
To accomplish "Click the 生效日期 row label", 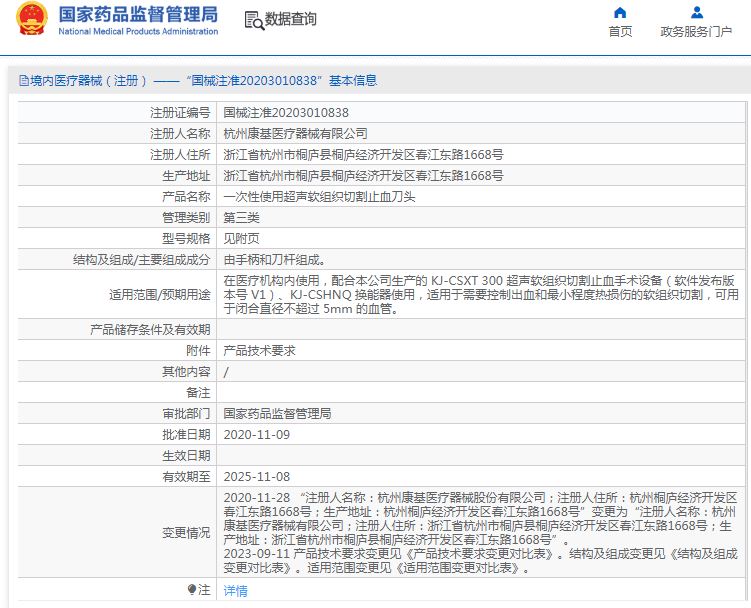I will tap(186, 456).
